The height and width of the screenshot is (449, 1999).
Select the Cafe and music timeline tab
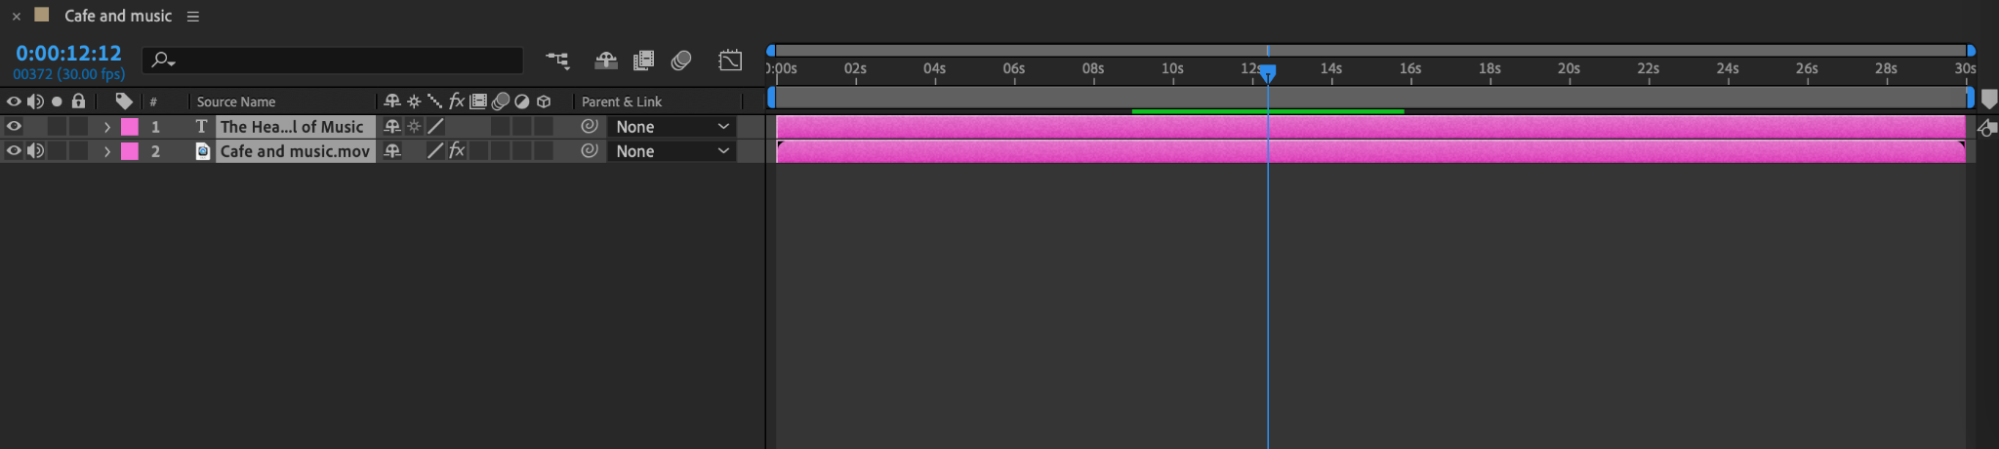(x=117, y=16)
